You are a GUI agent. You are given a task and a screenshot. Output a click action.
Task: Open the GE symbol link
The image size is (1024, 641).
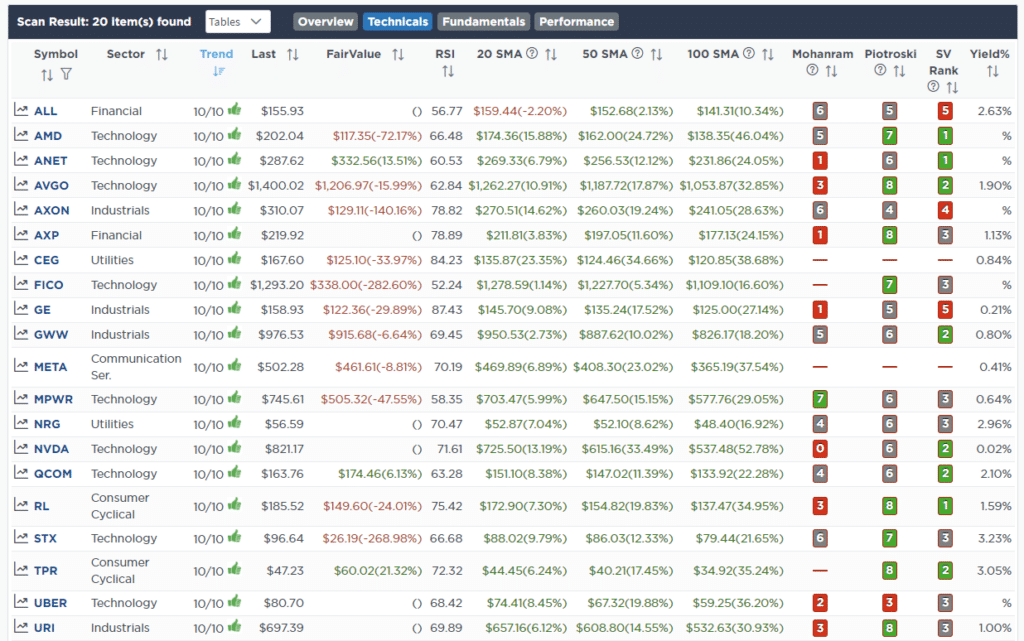point(42,309)
